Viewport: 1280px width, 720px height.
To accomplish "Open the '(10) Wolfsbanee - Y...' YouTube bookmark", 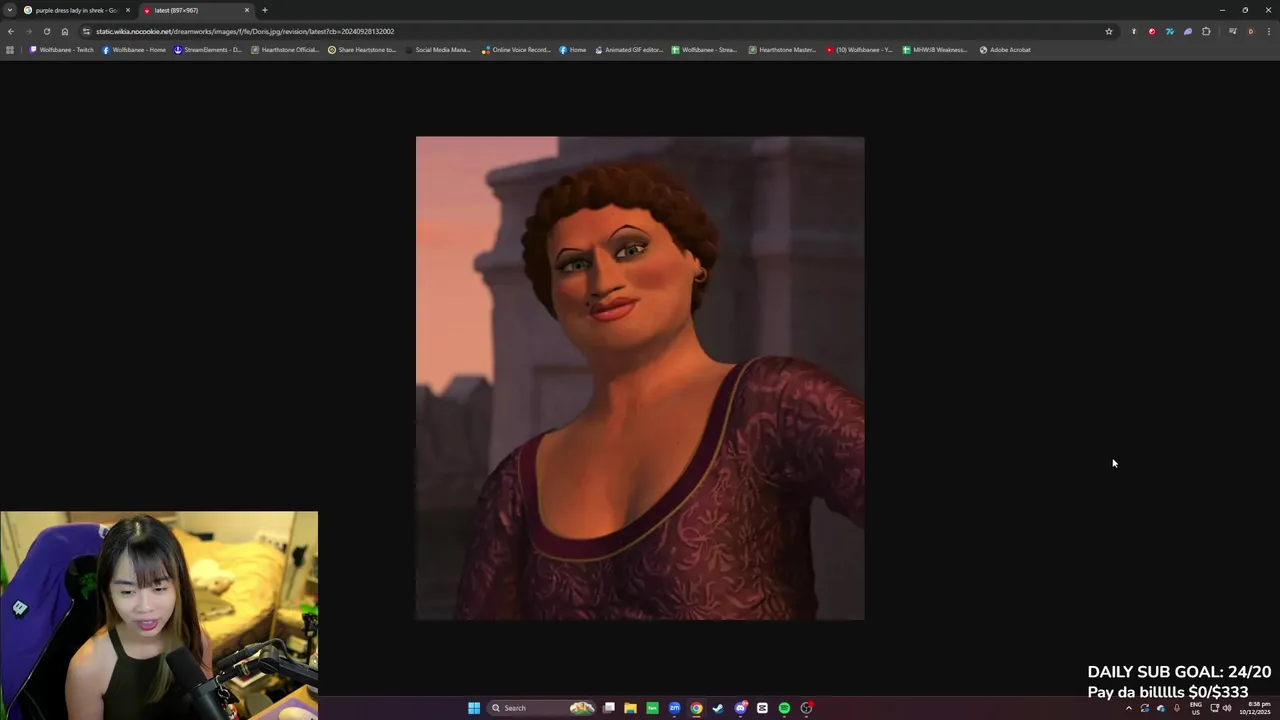I will (x=859, y=50).
